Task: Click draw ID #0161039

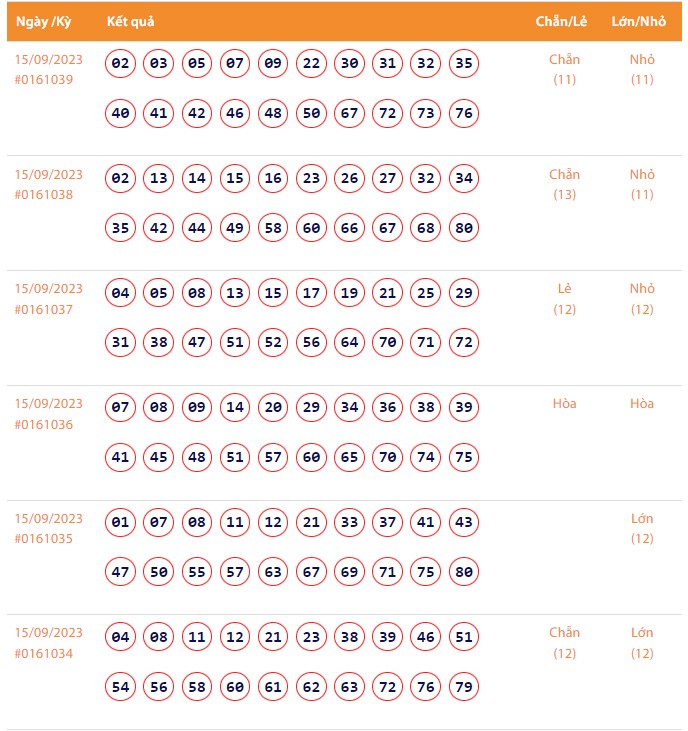Action: 44,80
